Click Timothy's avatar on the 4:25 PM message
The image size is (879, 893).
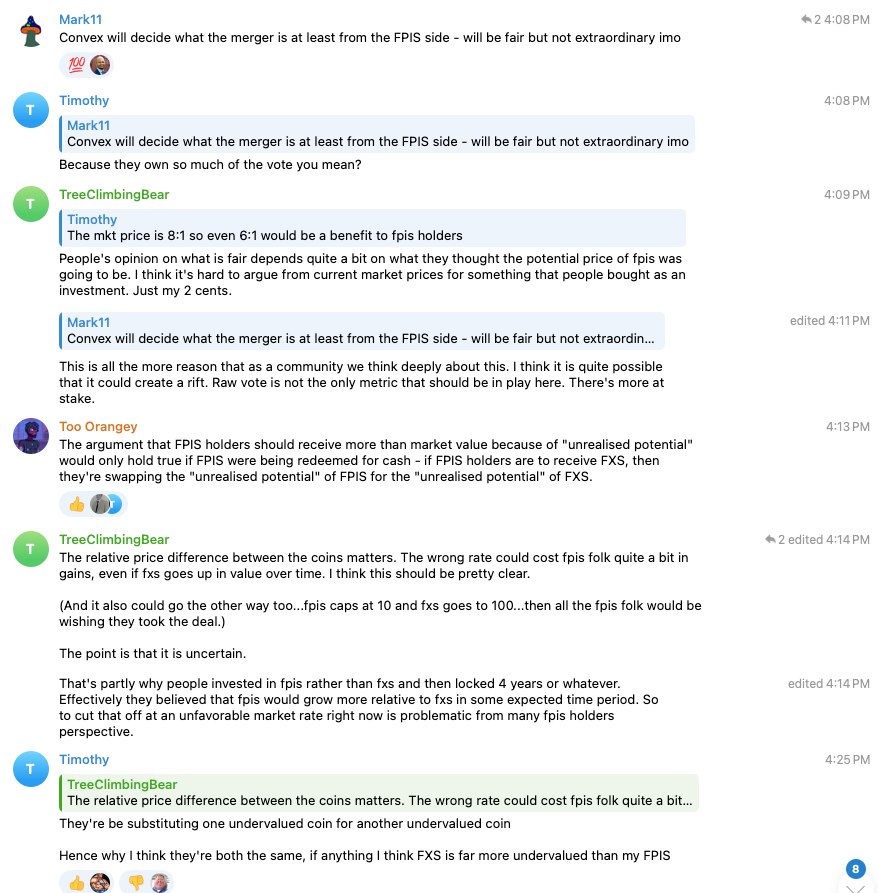point(31,769)
